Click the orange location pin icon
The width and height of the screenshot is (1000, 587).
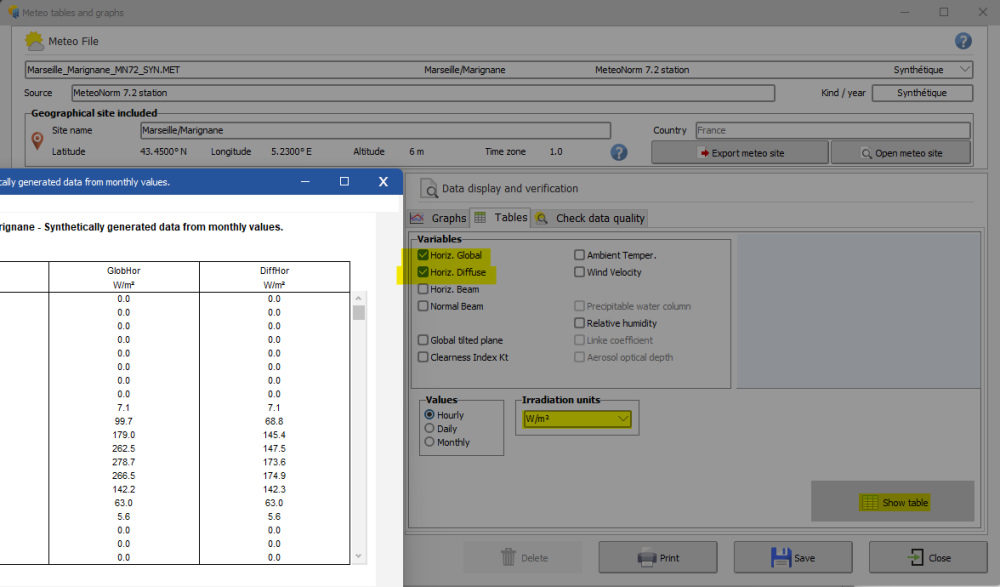click(x=37, y=141)
